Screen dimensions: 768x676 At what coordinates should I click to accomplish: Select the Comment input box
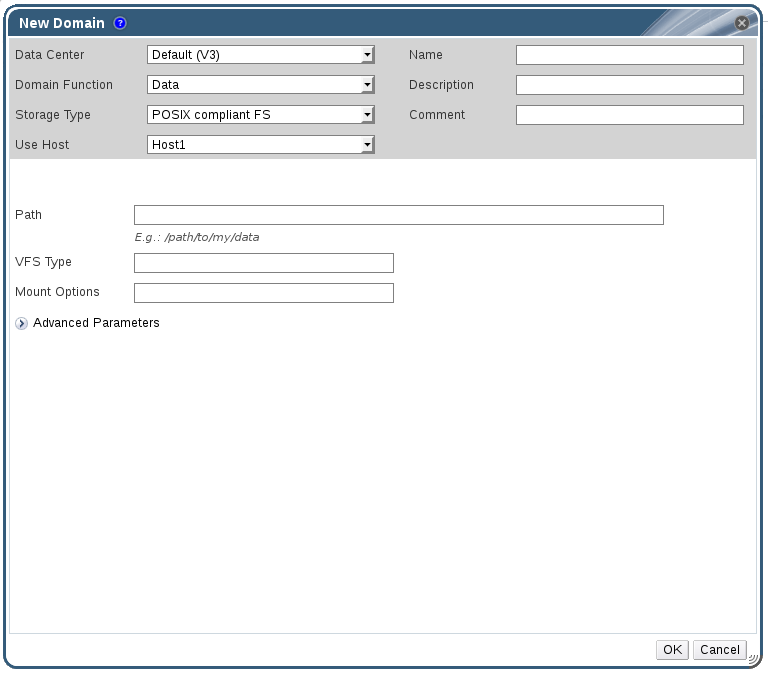(x=629, y=115)
